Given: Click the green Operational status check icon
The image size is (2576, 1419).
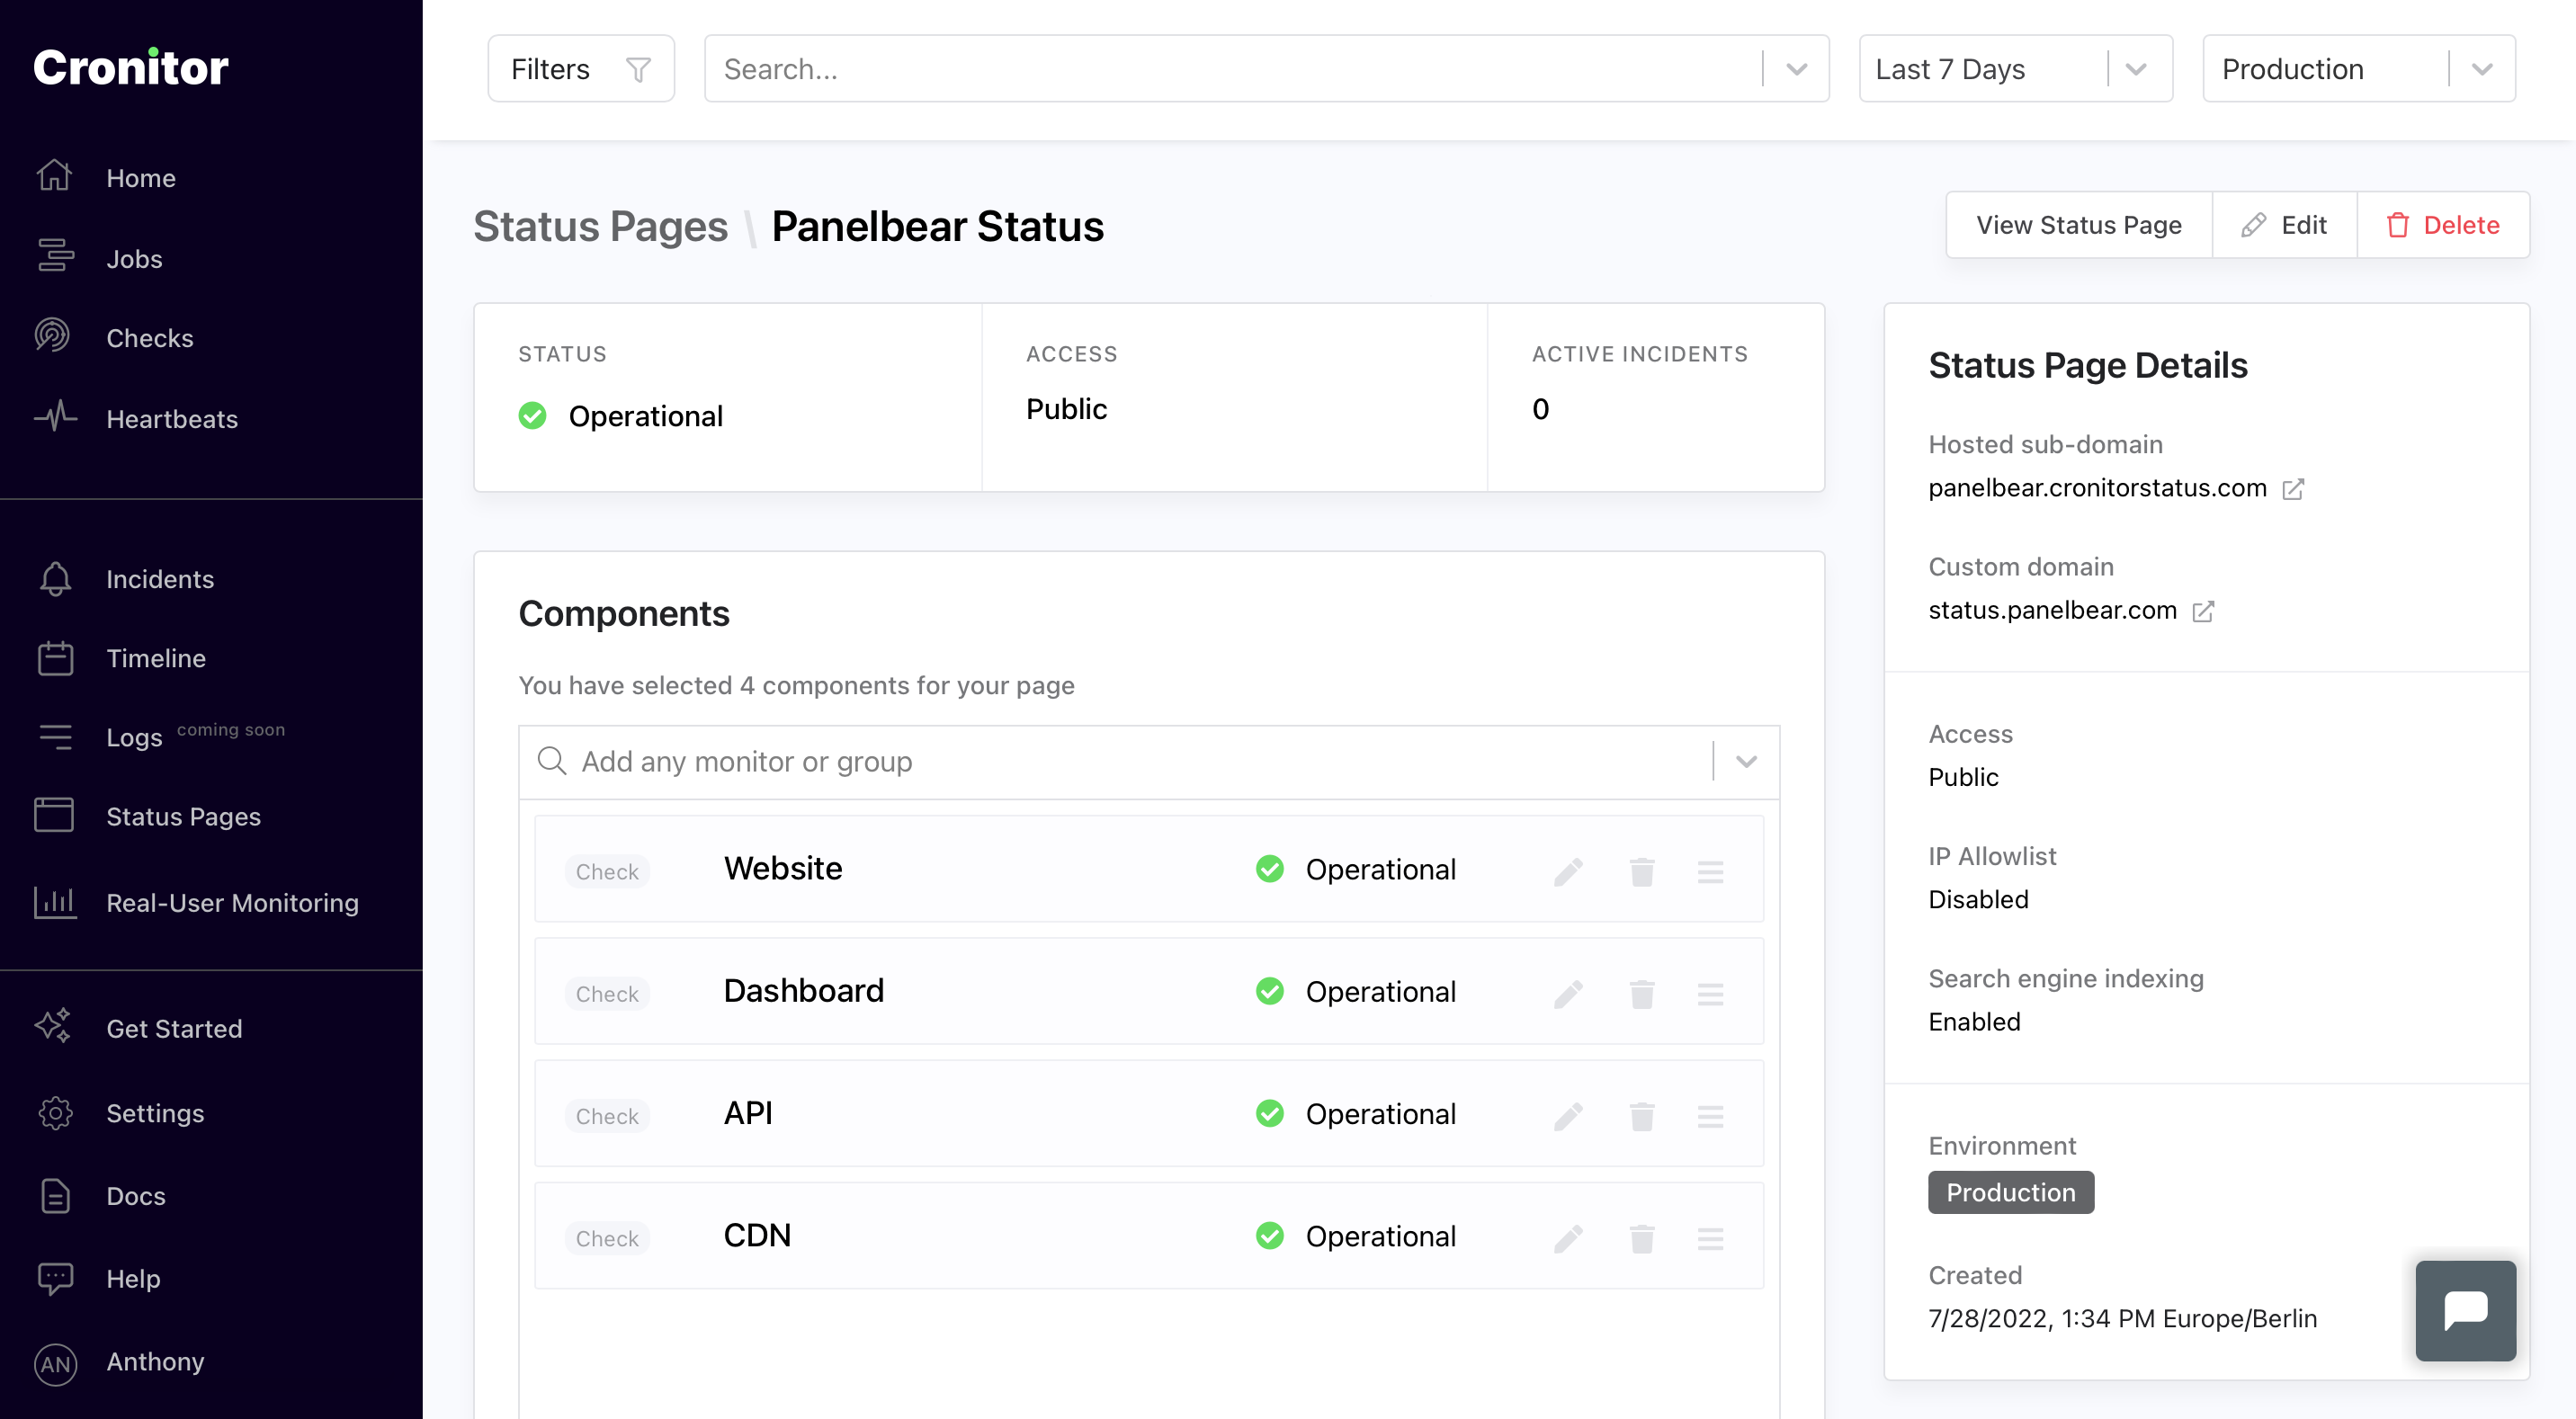Looking at the screenshot, I should point(532,415).
